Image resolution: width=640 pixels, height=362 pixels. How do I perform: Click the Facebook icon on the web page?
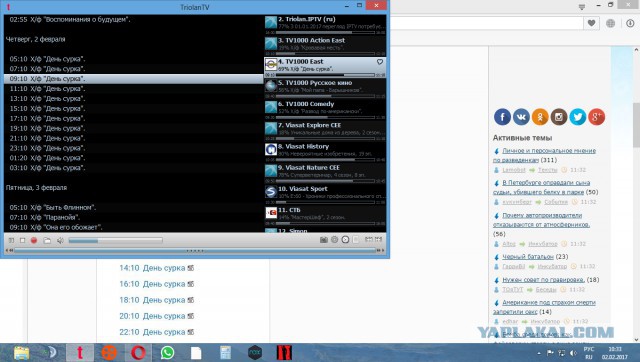(502, 117)
